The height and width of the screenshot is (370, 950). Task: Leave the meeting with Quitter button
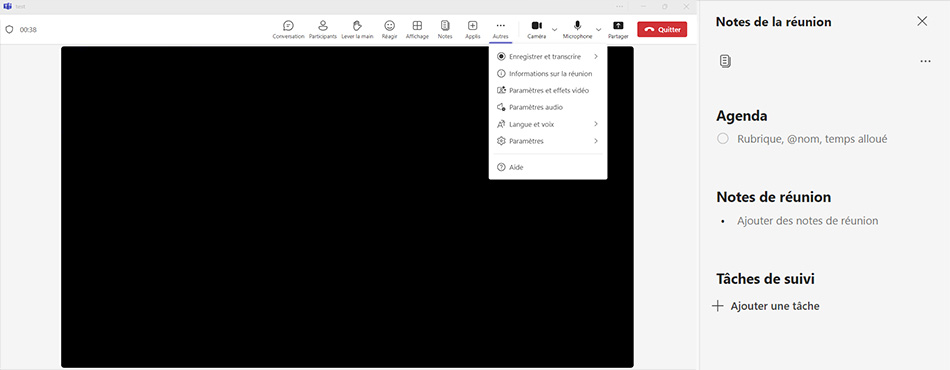(x=662, y=29)
